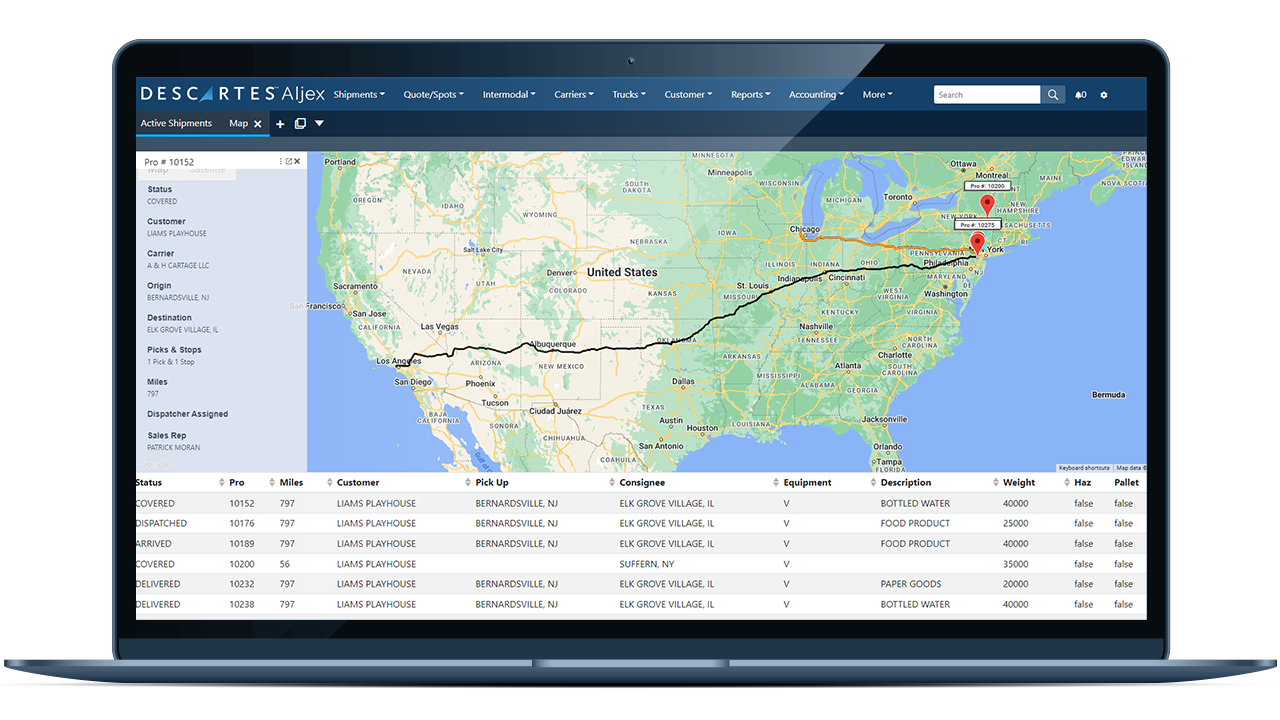Open the Accounting menu
This screenshot has height=720, width=1280.
[816, 95]
